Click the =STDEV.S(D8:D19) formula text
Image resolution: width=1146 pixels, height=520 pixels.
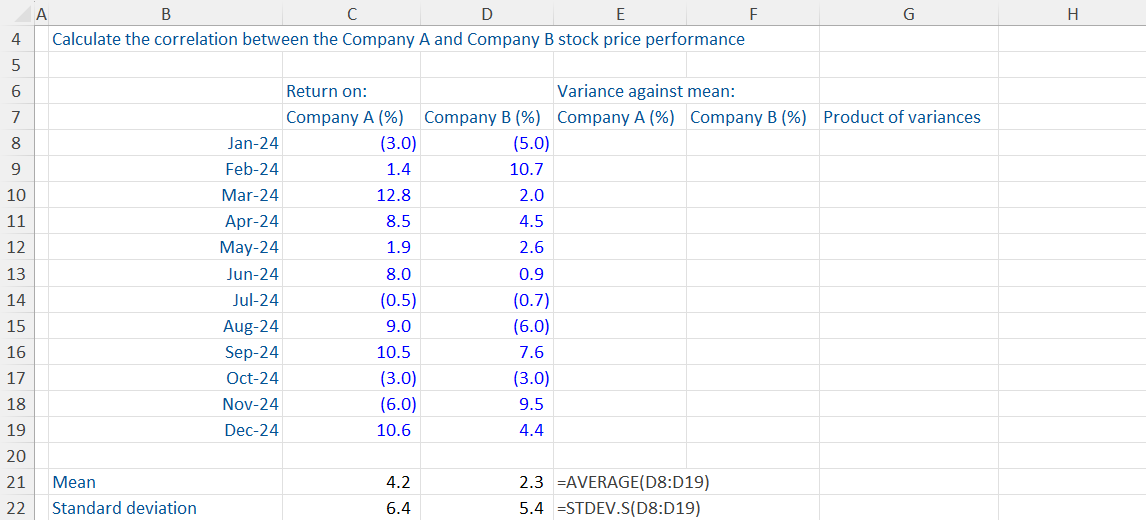click(629, 508)
